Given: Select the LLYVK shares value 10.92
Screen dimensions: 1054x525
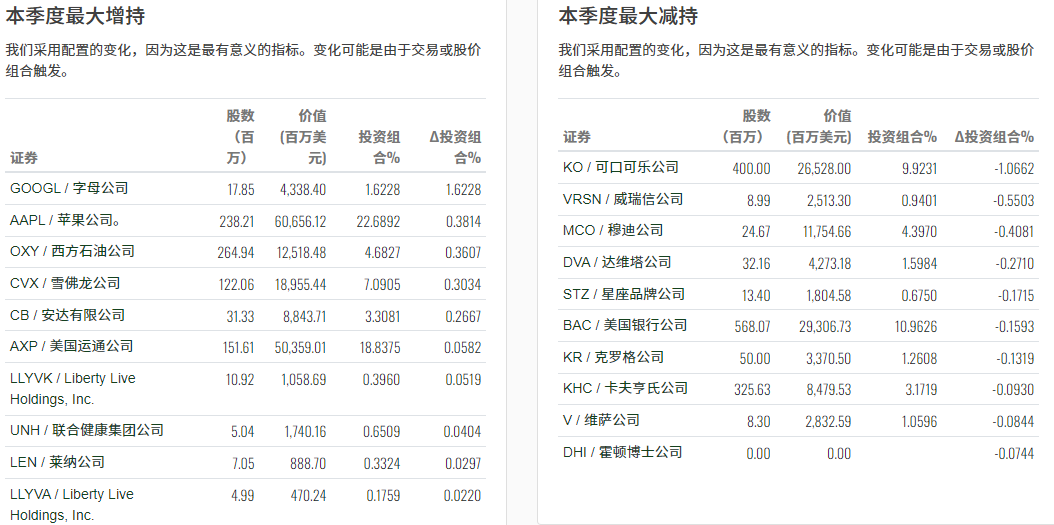Looking at the screenshot, I should coord(242,380).
